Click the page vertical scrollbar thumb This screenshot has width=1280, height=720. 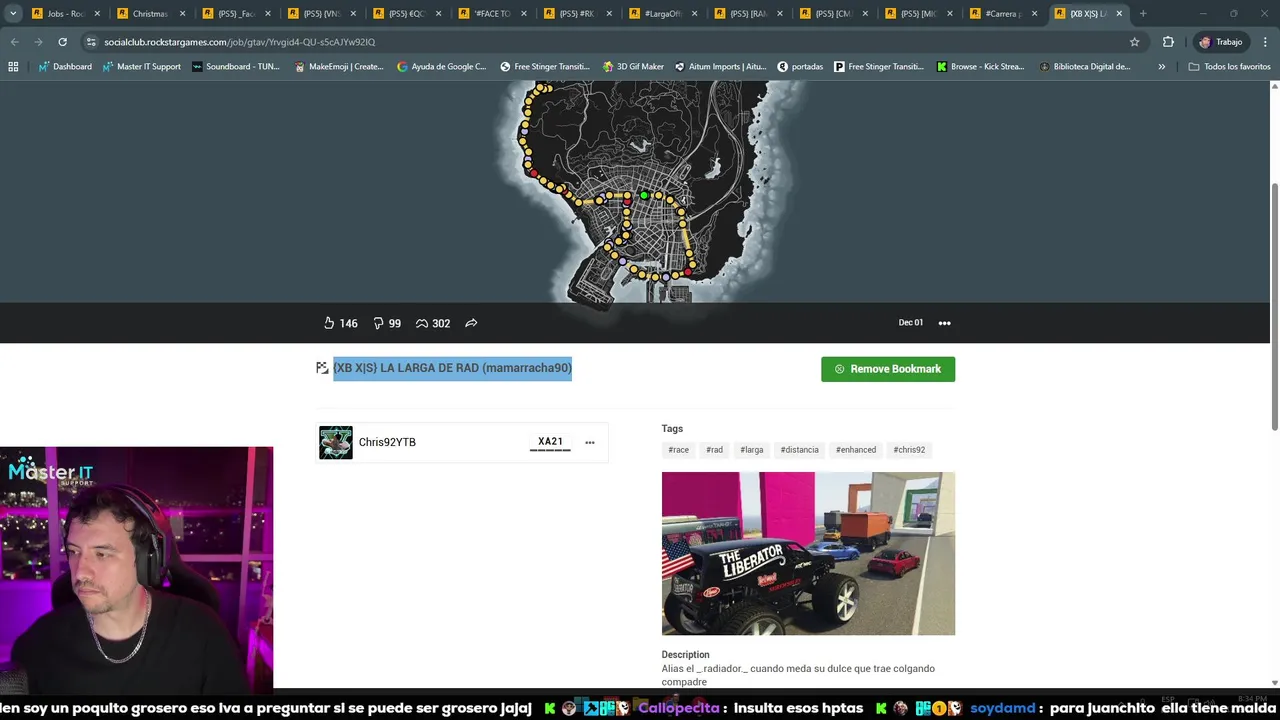tap(1274, 308)
